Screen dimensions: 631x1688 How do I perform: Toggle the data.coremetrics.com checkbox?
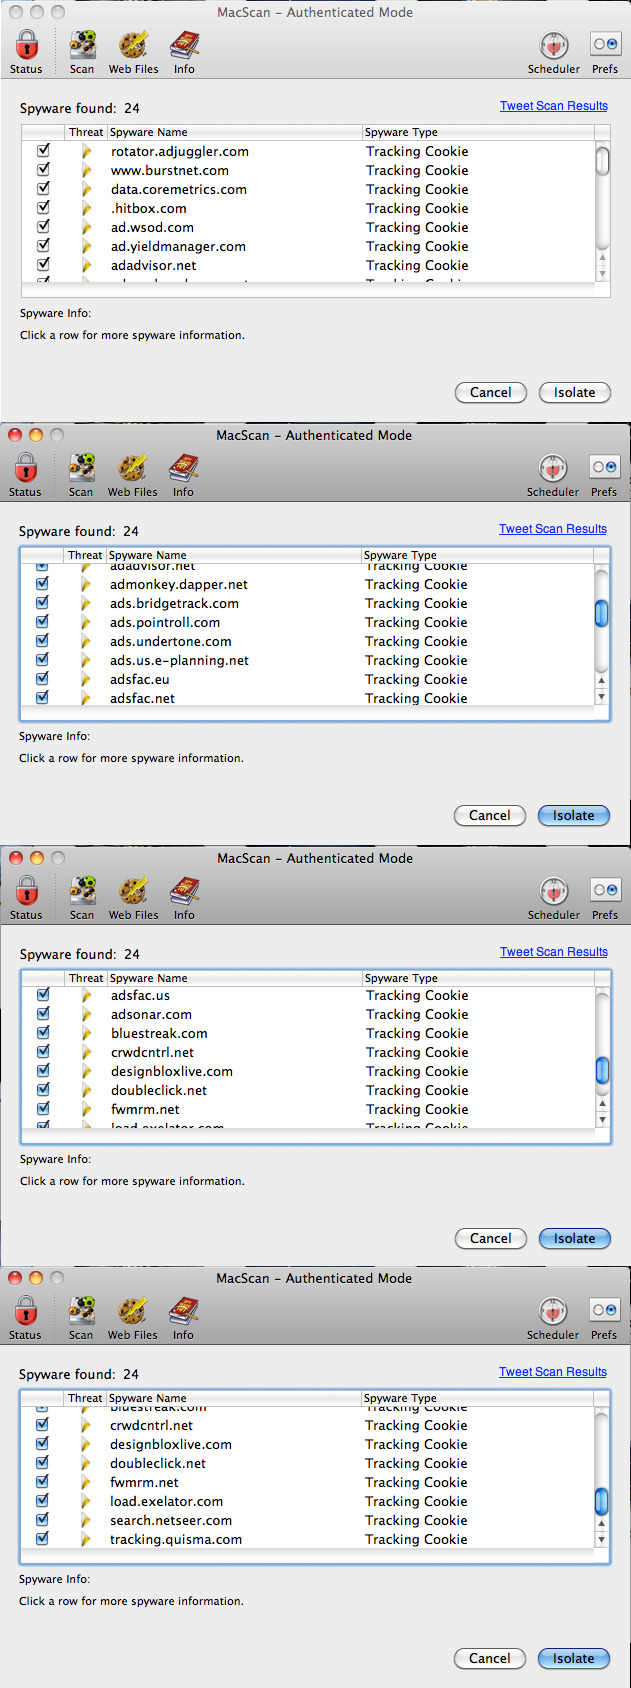click(43, 188)
